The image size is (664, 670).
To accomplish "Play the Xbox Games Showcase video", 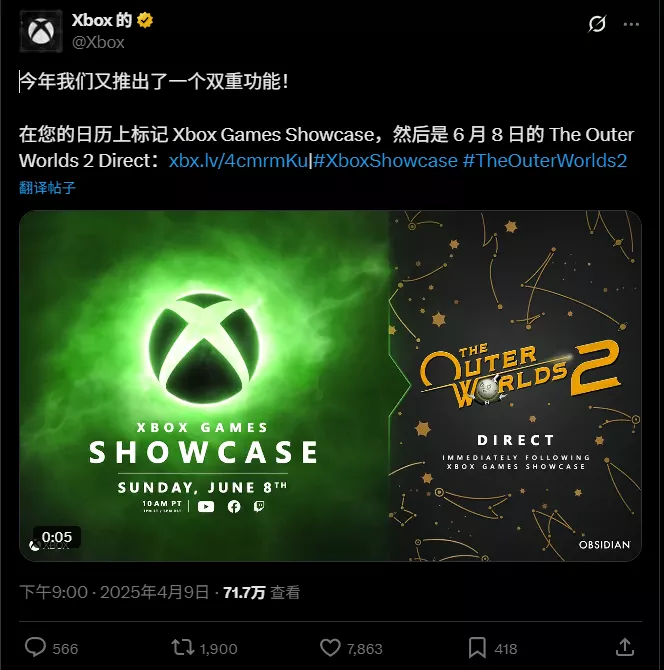I will 204,386.
